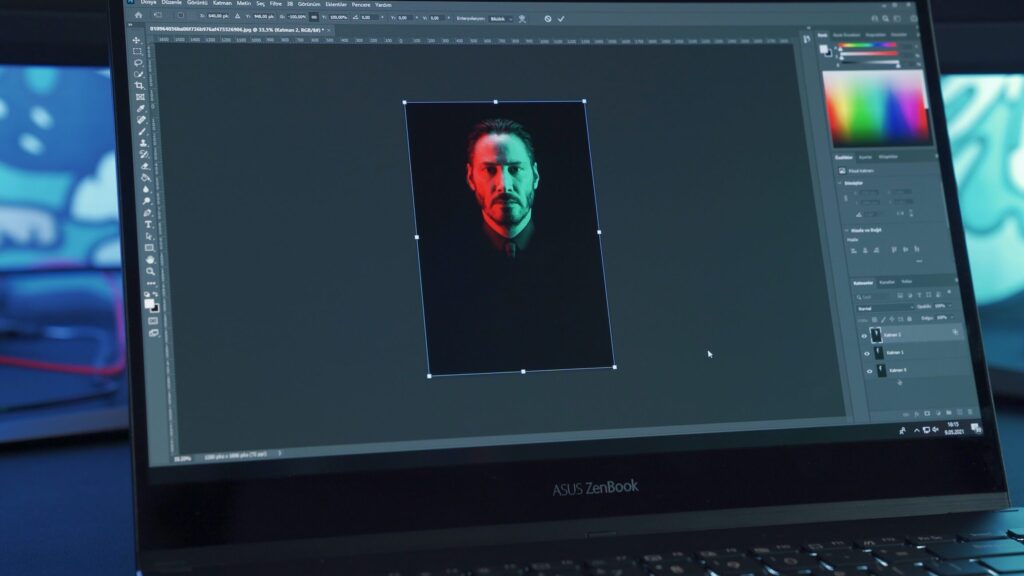The width and height of the screenshot is (1024, 576).
Task: Click the Katman 1 layer thumbnail
Action: [x=878, y=353]
